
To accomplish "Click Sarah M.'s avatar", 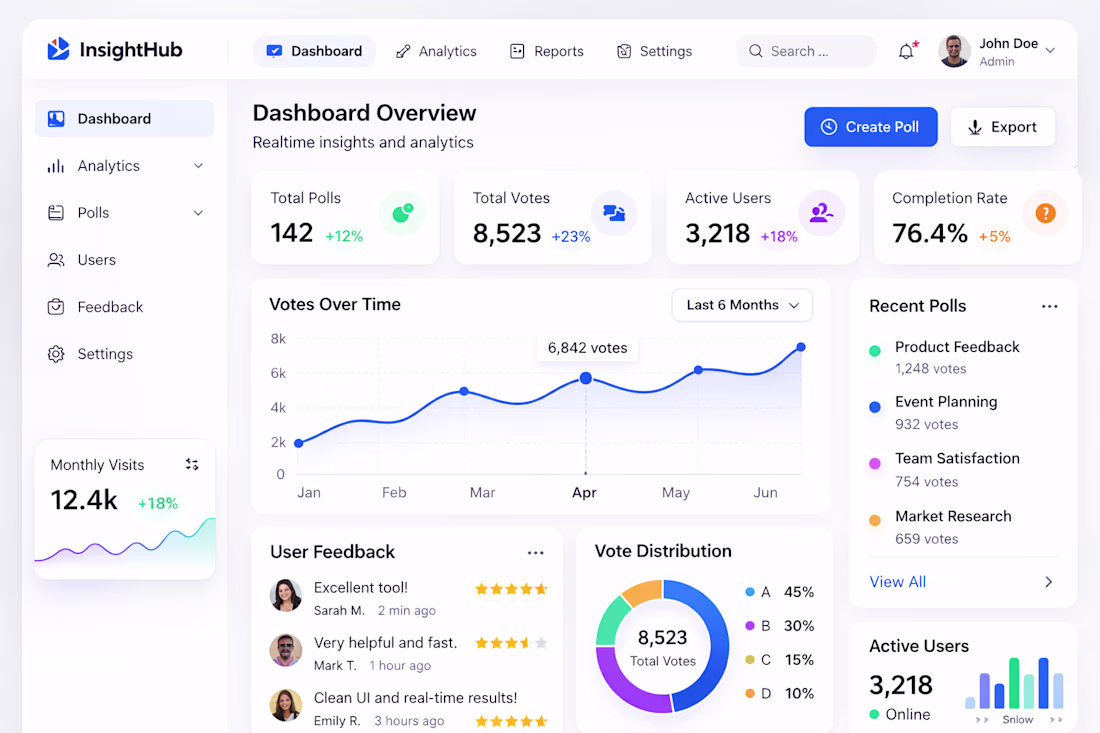I will click(286, 596).
